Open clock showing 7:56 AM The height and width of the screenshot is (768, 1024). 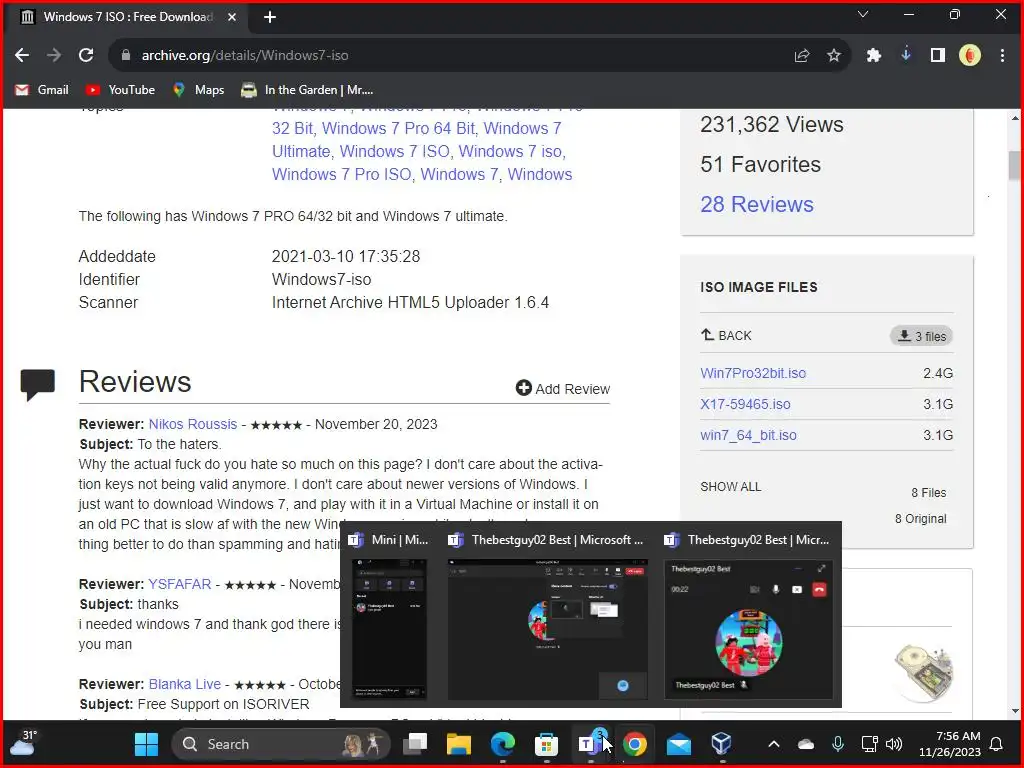click(950, 744)
